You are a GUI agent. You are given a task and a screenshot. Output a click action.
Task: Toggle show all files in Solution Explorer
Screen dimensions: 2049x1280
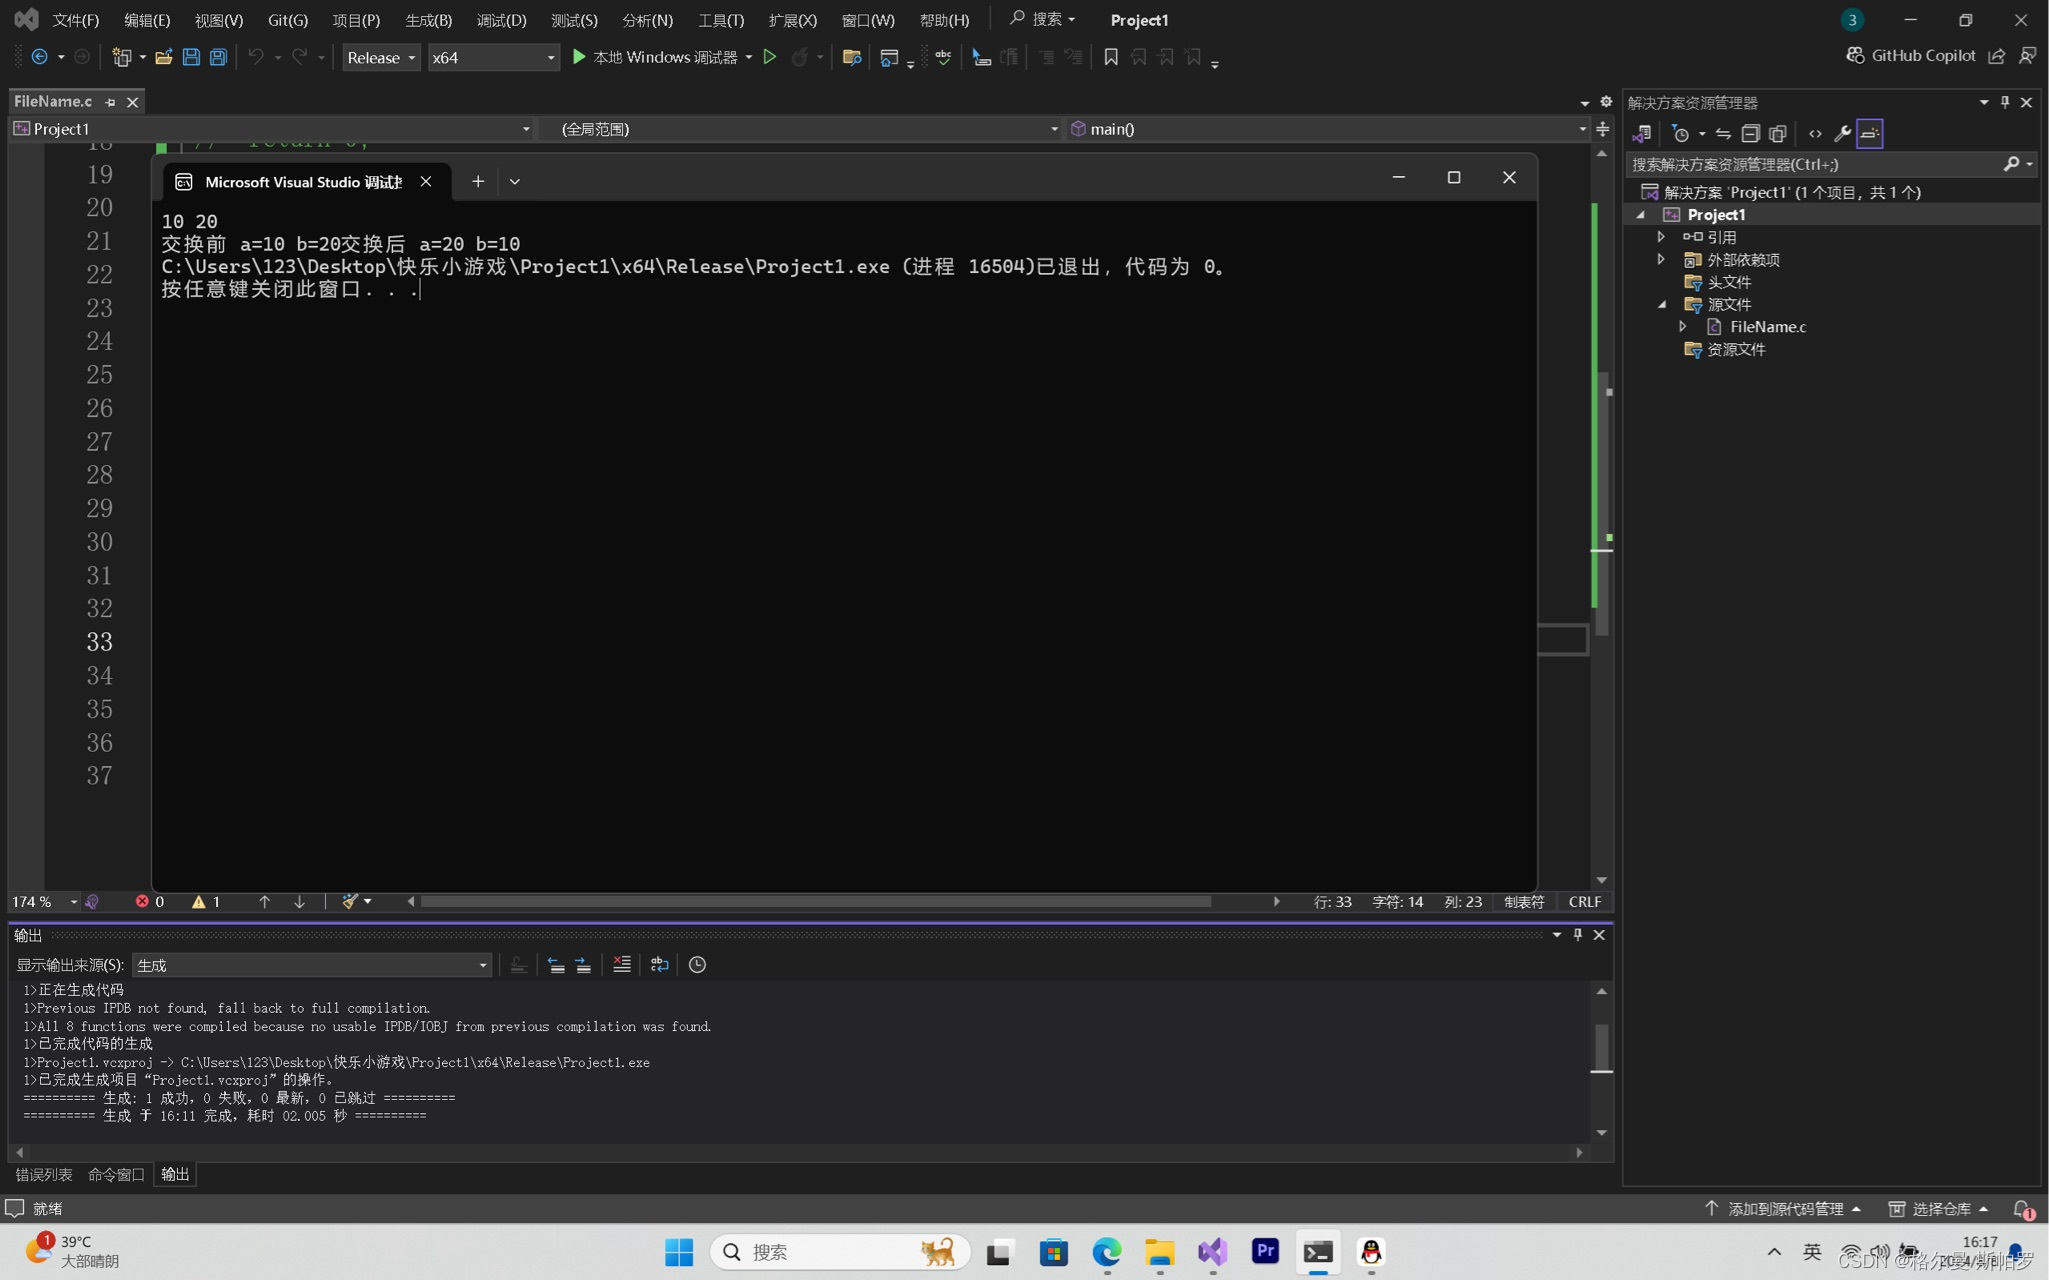[x=1777, y=134]
